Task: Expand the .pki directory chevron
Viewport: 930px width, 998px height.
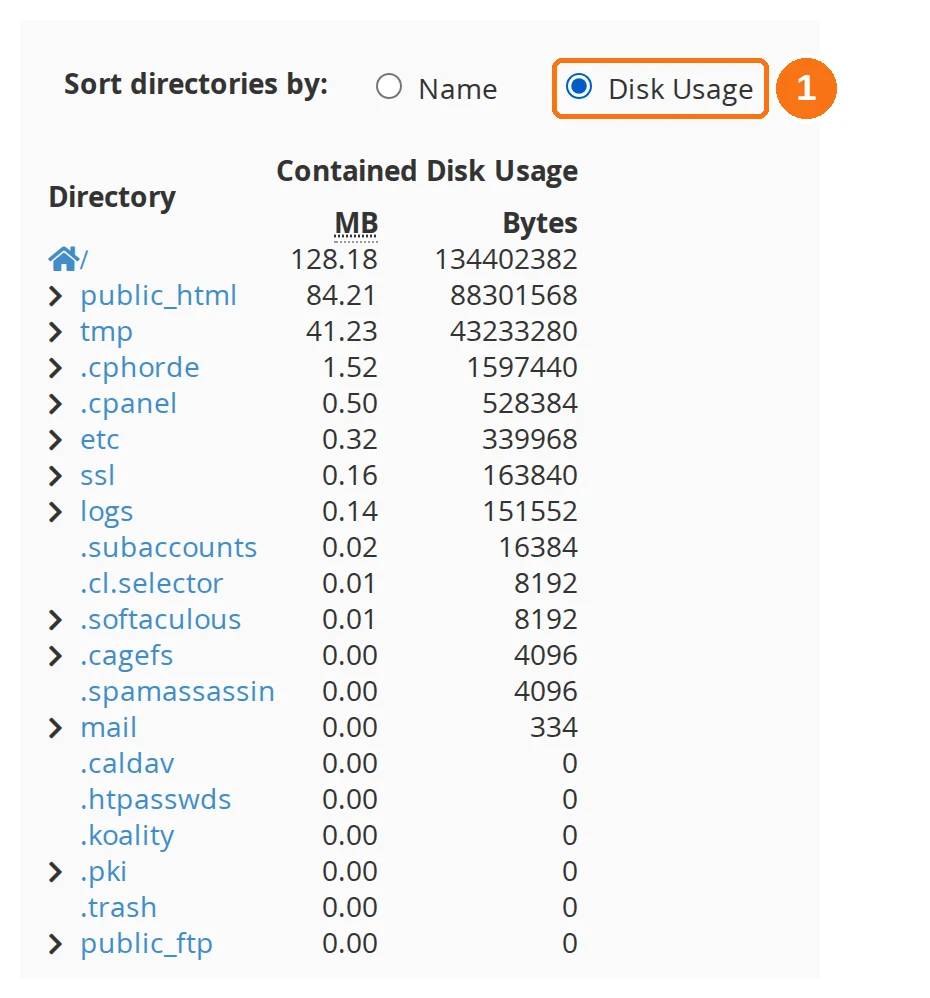Action: (55, 871)
